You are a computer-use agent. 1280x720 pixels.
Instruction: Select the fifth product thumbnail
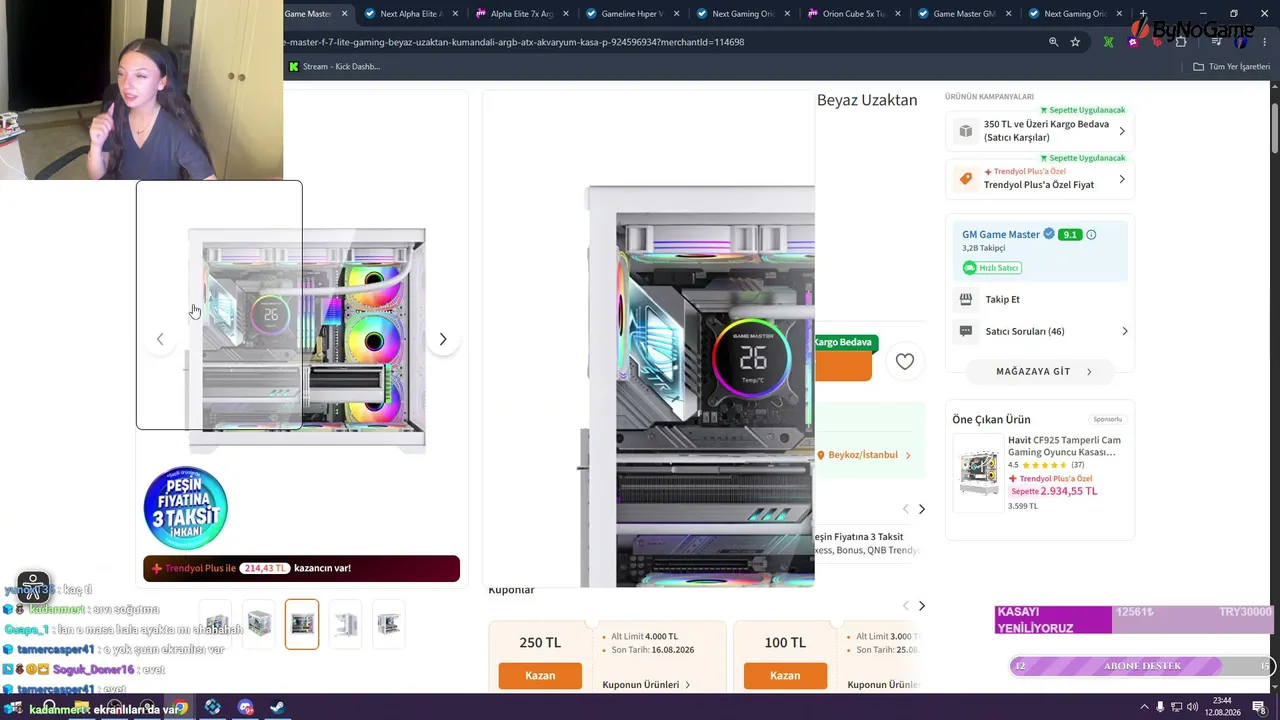point(388,624)
